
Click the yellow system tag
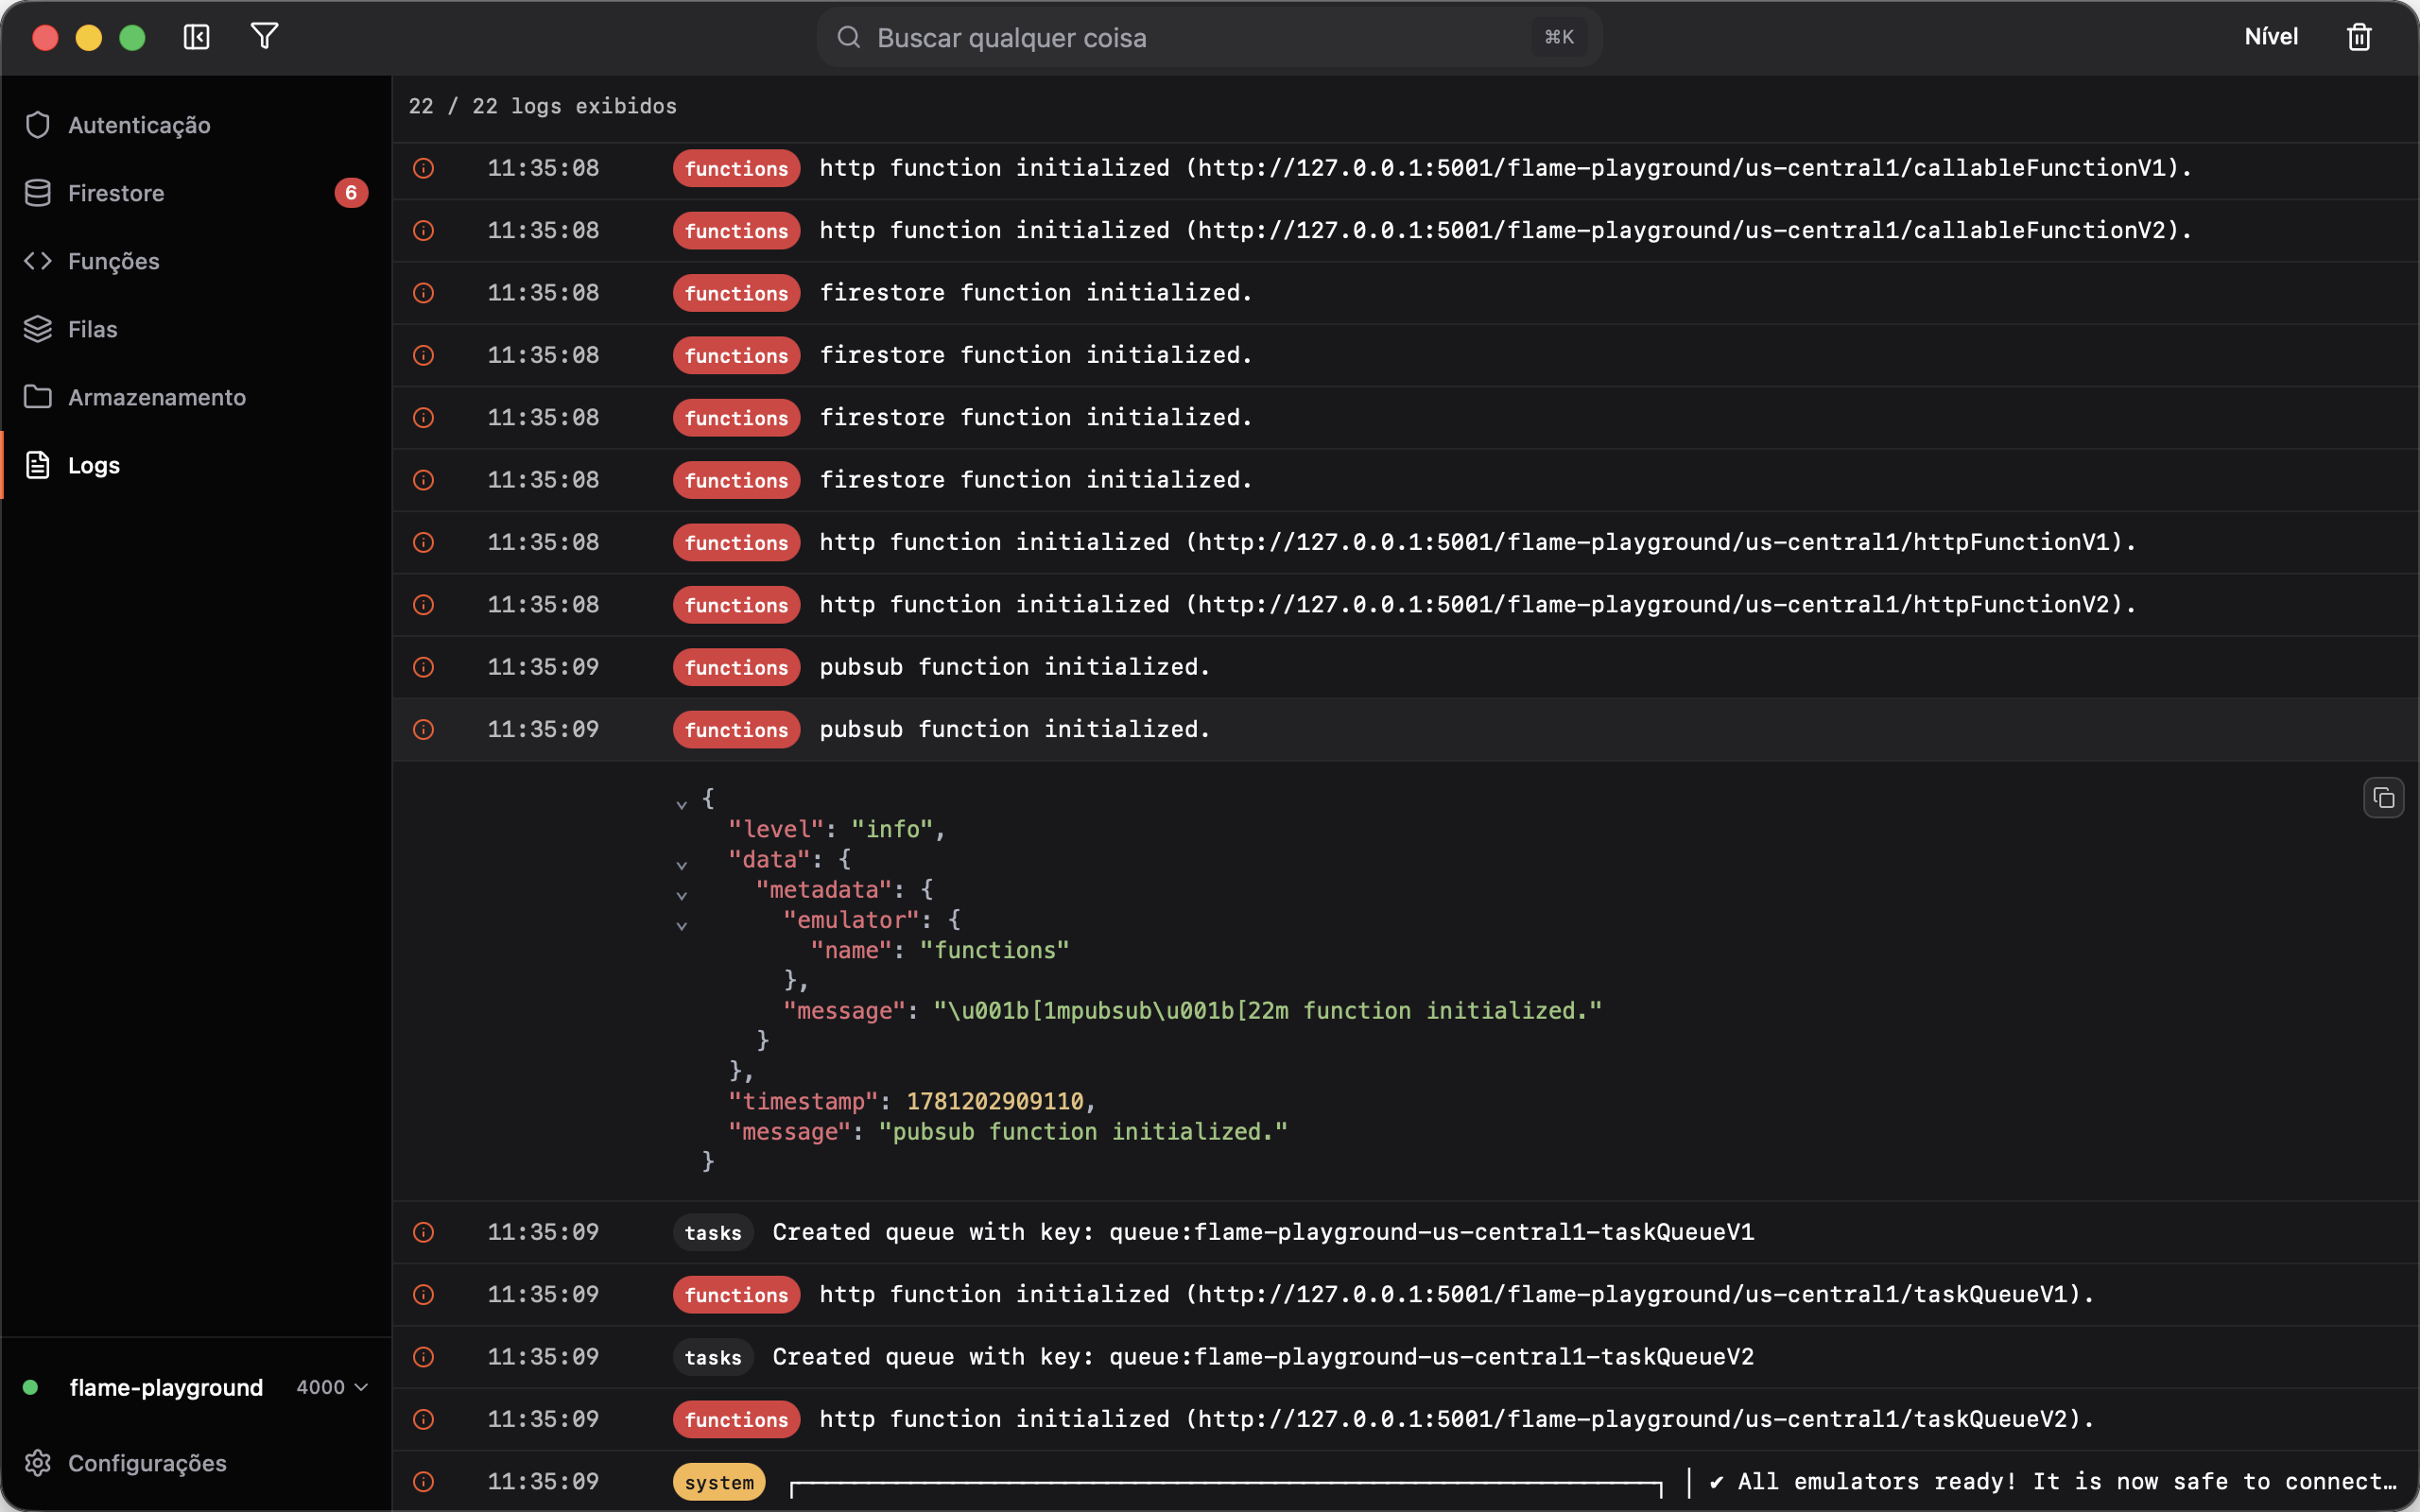pos(719,1482)
